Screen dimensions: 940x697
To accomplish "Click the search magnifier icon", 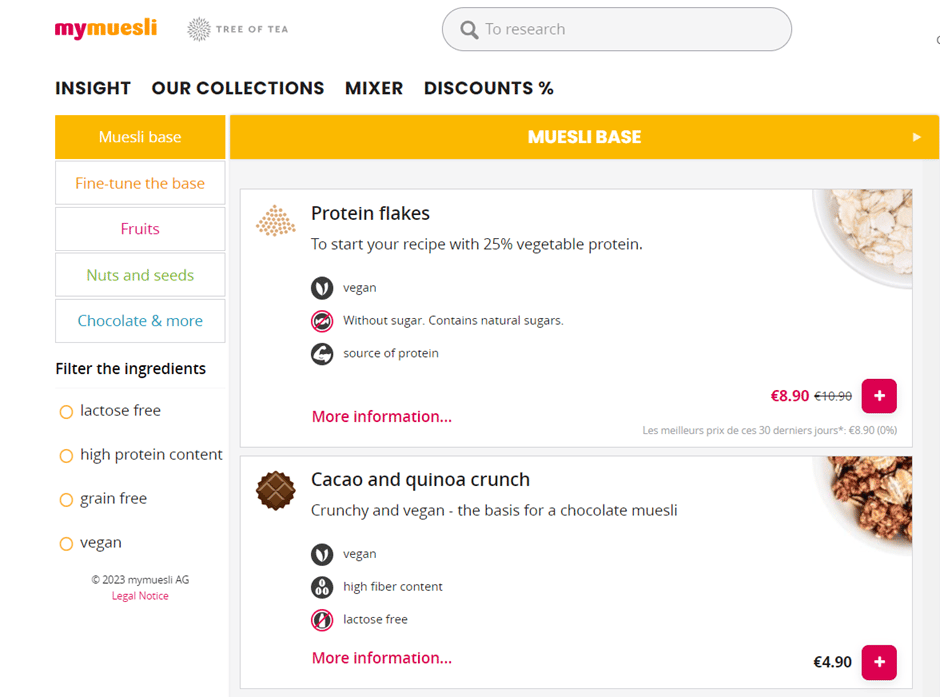I will pos(469,29).
